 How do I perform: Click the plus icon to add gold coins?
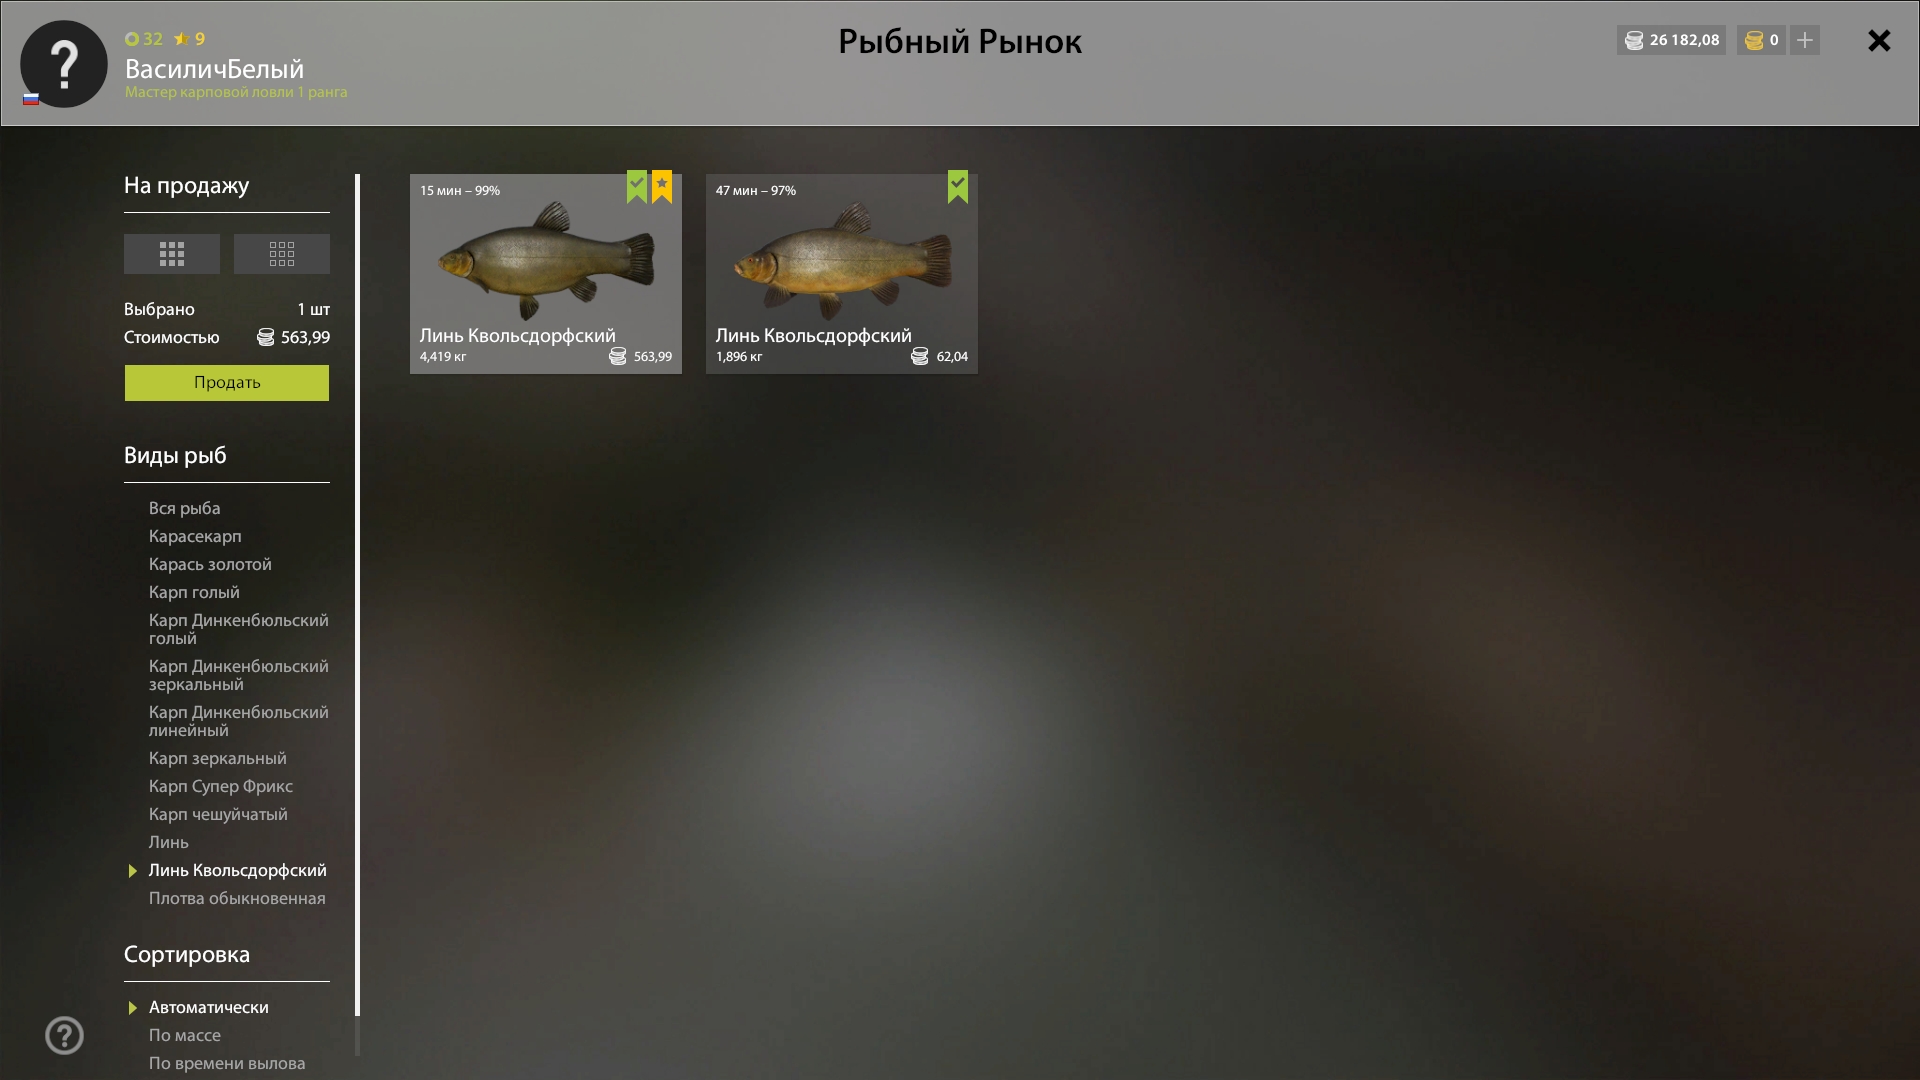[1805, 40]
